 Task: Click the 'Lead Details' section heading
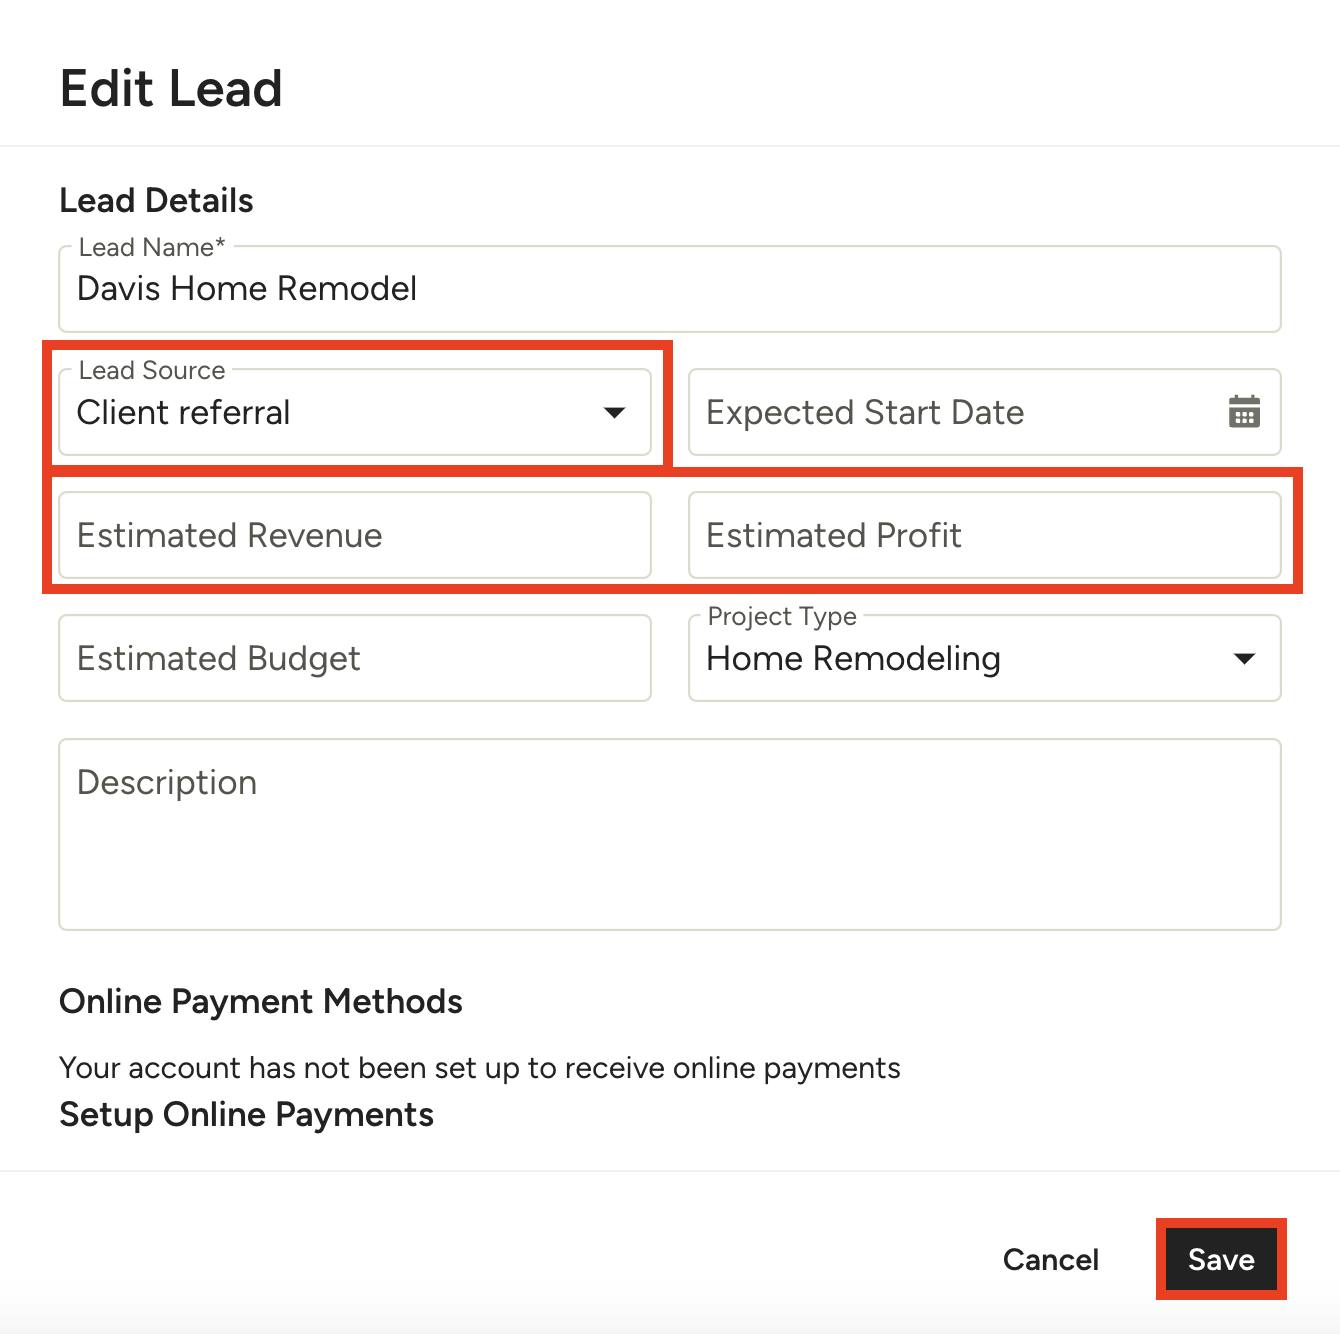coord(156,200)
